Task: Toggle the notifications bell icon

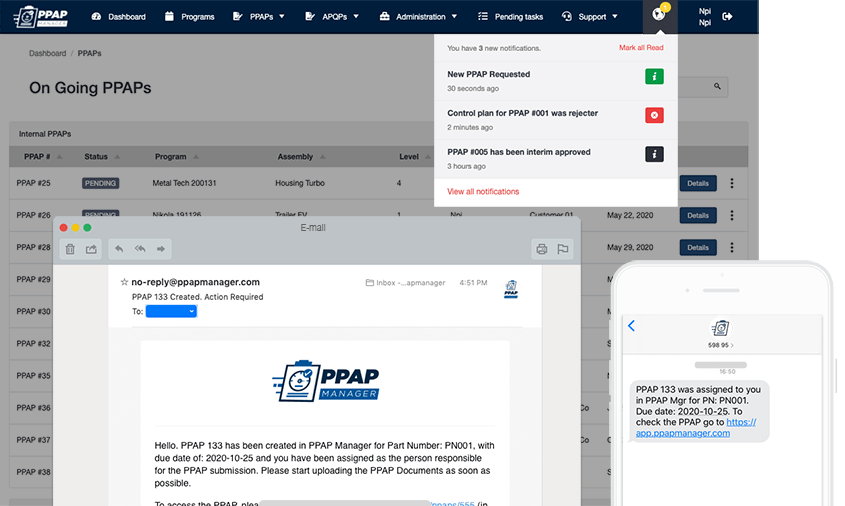Action: point(660,15)
